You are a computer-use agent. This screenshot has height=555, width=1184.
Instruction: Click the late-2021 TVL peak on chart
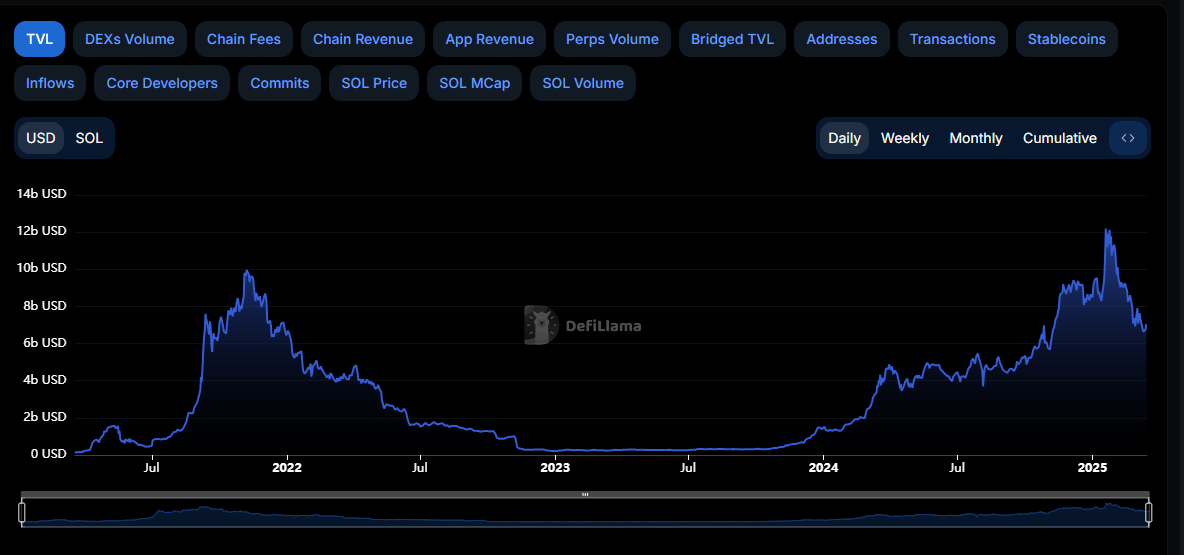pyautogui.click(x=246, y=271)
